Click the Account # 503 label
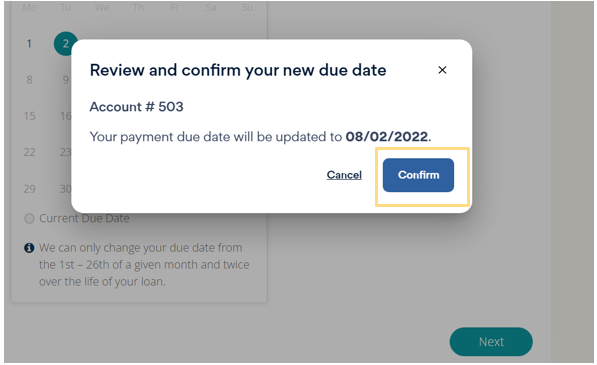The image size is (597, 365). pos(136,107)
